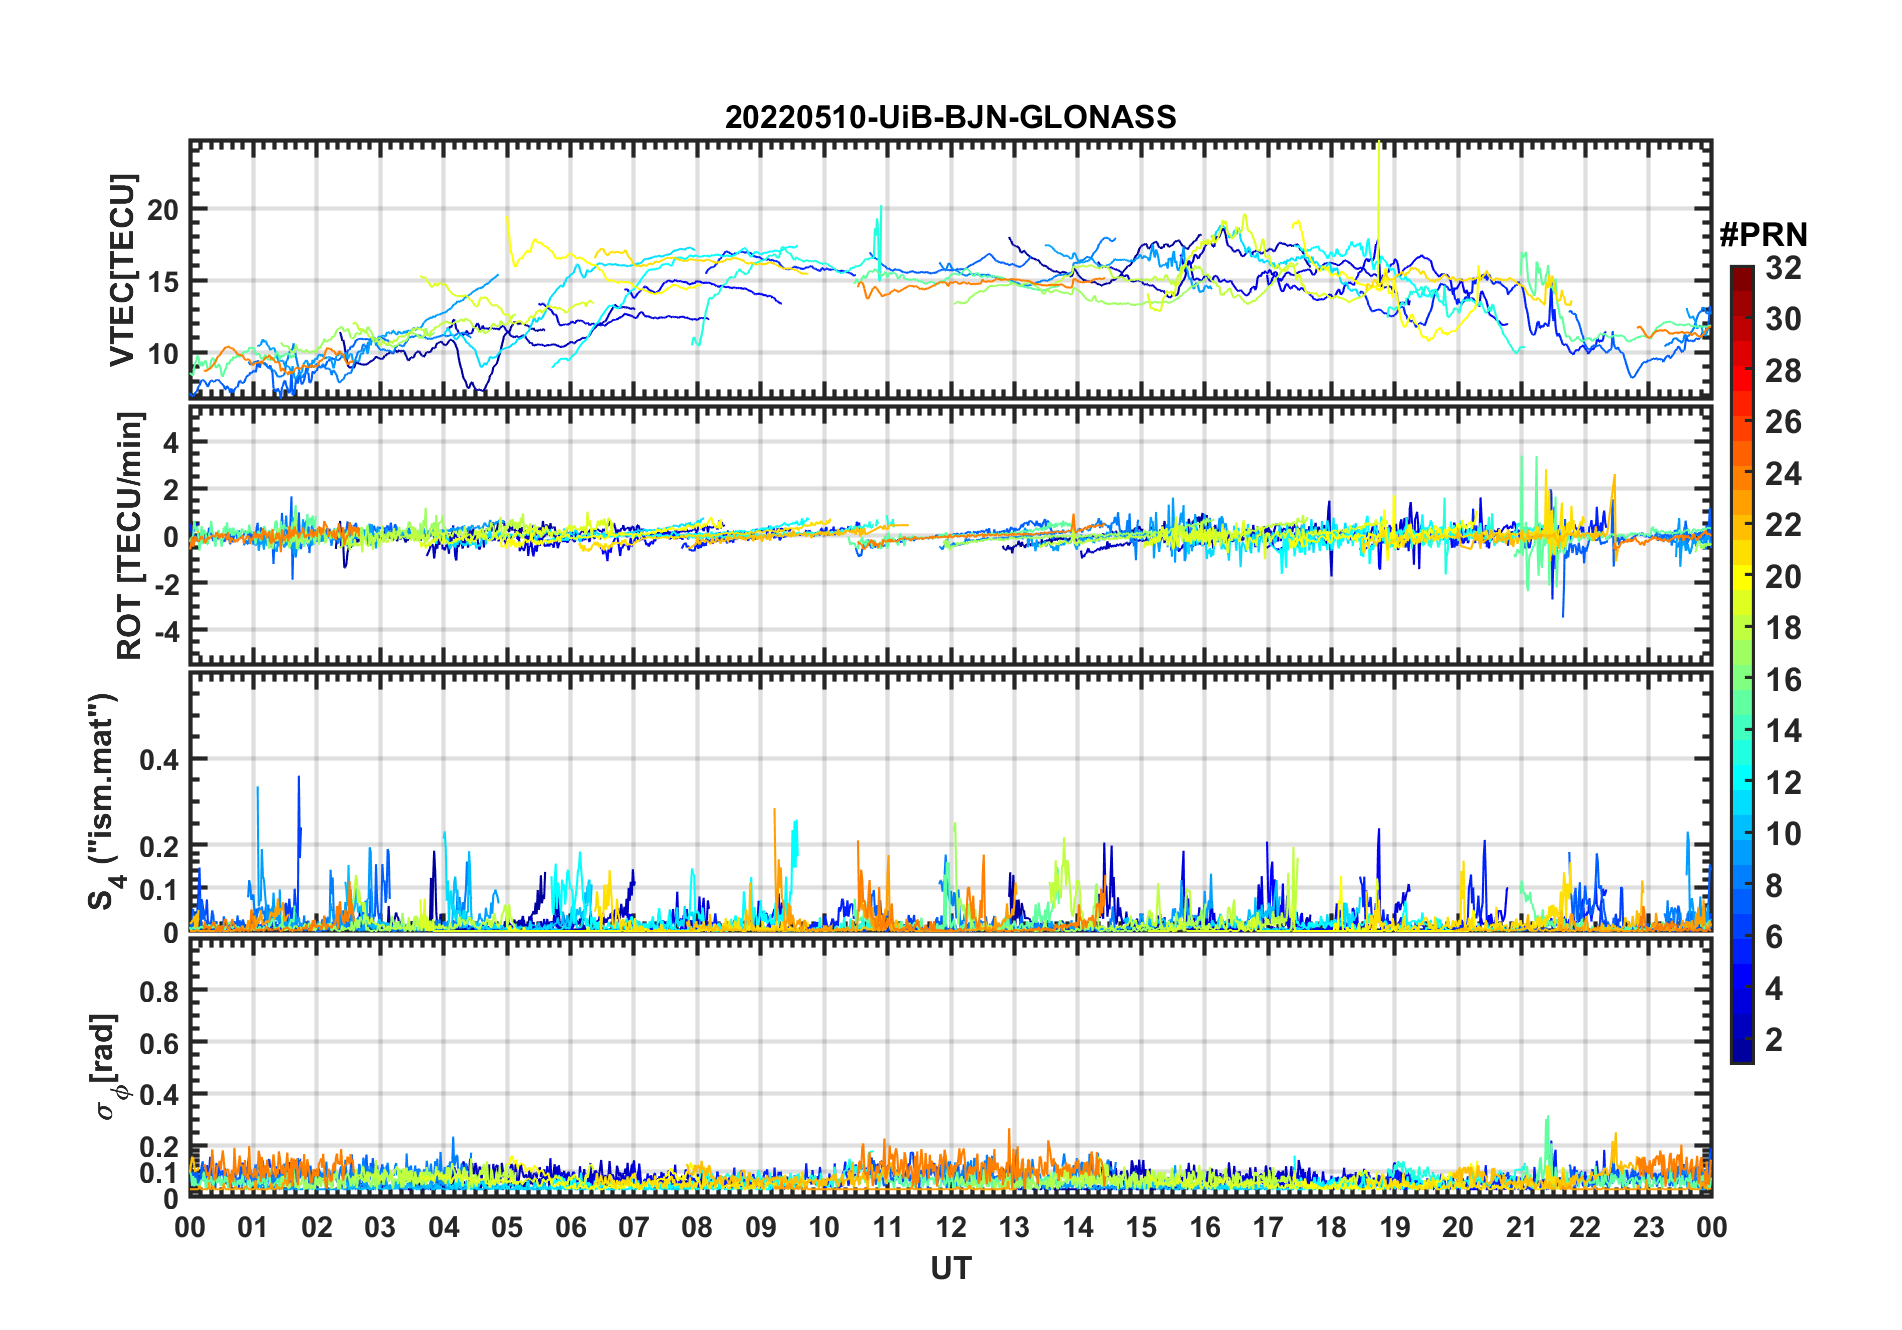This screenshot has height=1330, width=1902.
Task: Click ROT y-axis tick label -4
Action: coord(166,631)
